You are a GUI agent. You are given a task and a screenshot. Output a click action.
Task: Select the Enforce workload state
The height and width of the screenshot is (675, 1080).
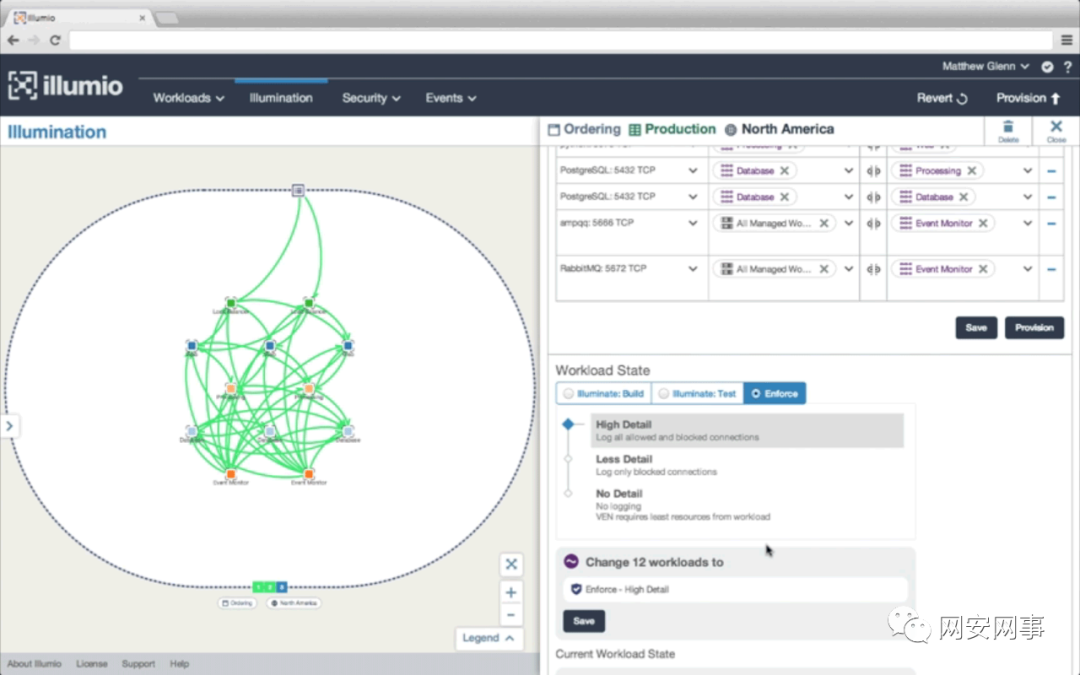tap(775, 394)
